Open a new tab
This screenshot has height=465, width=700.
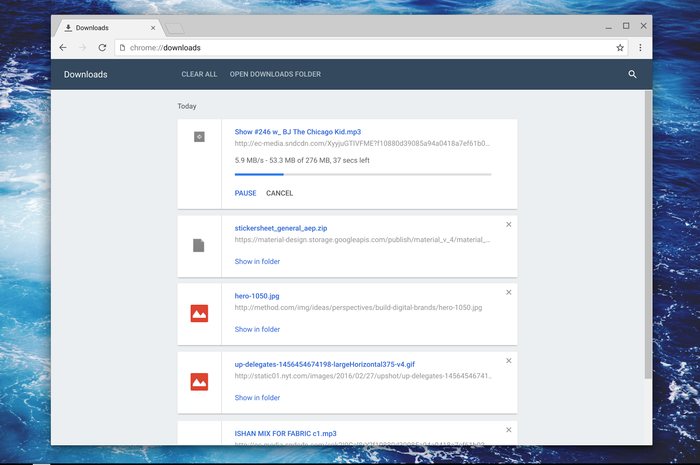pyautogui.click(x=173, y=28)
